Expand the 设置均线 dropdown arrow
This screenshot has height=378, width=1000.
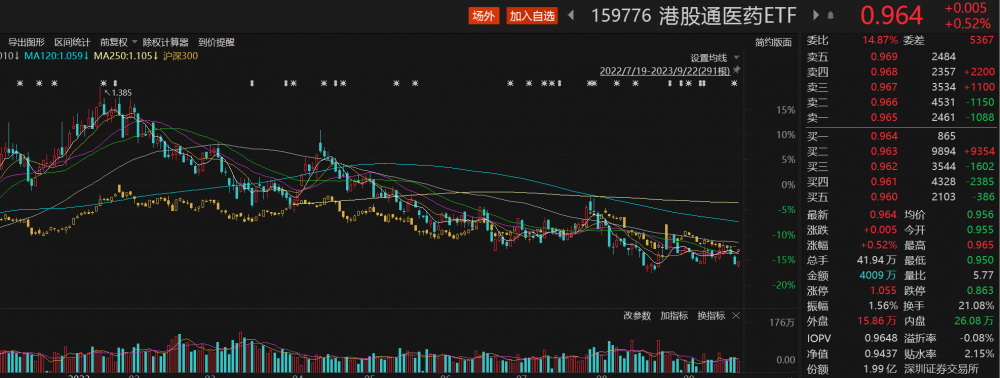pyautogui.click(x=737, y=57)
